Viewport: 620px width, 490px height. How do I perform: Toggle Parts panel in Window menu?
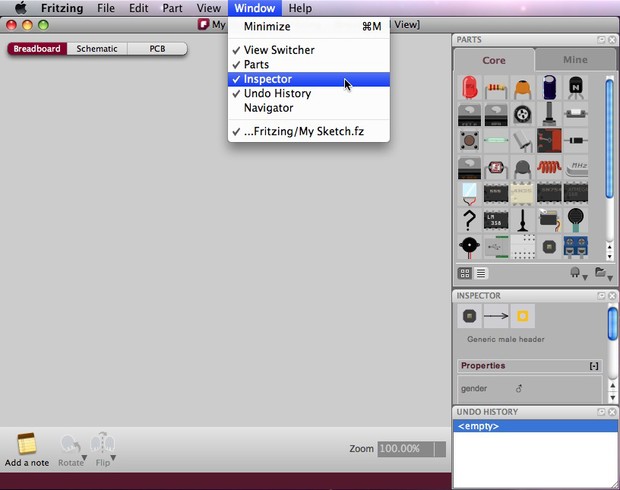tap(309, 64)
